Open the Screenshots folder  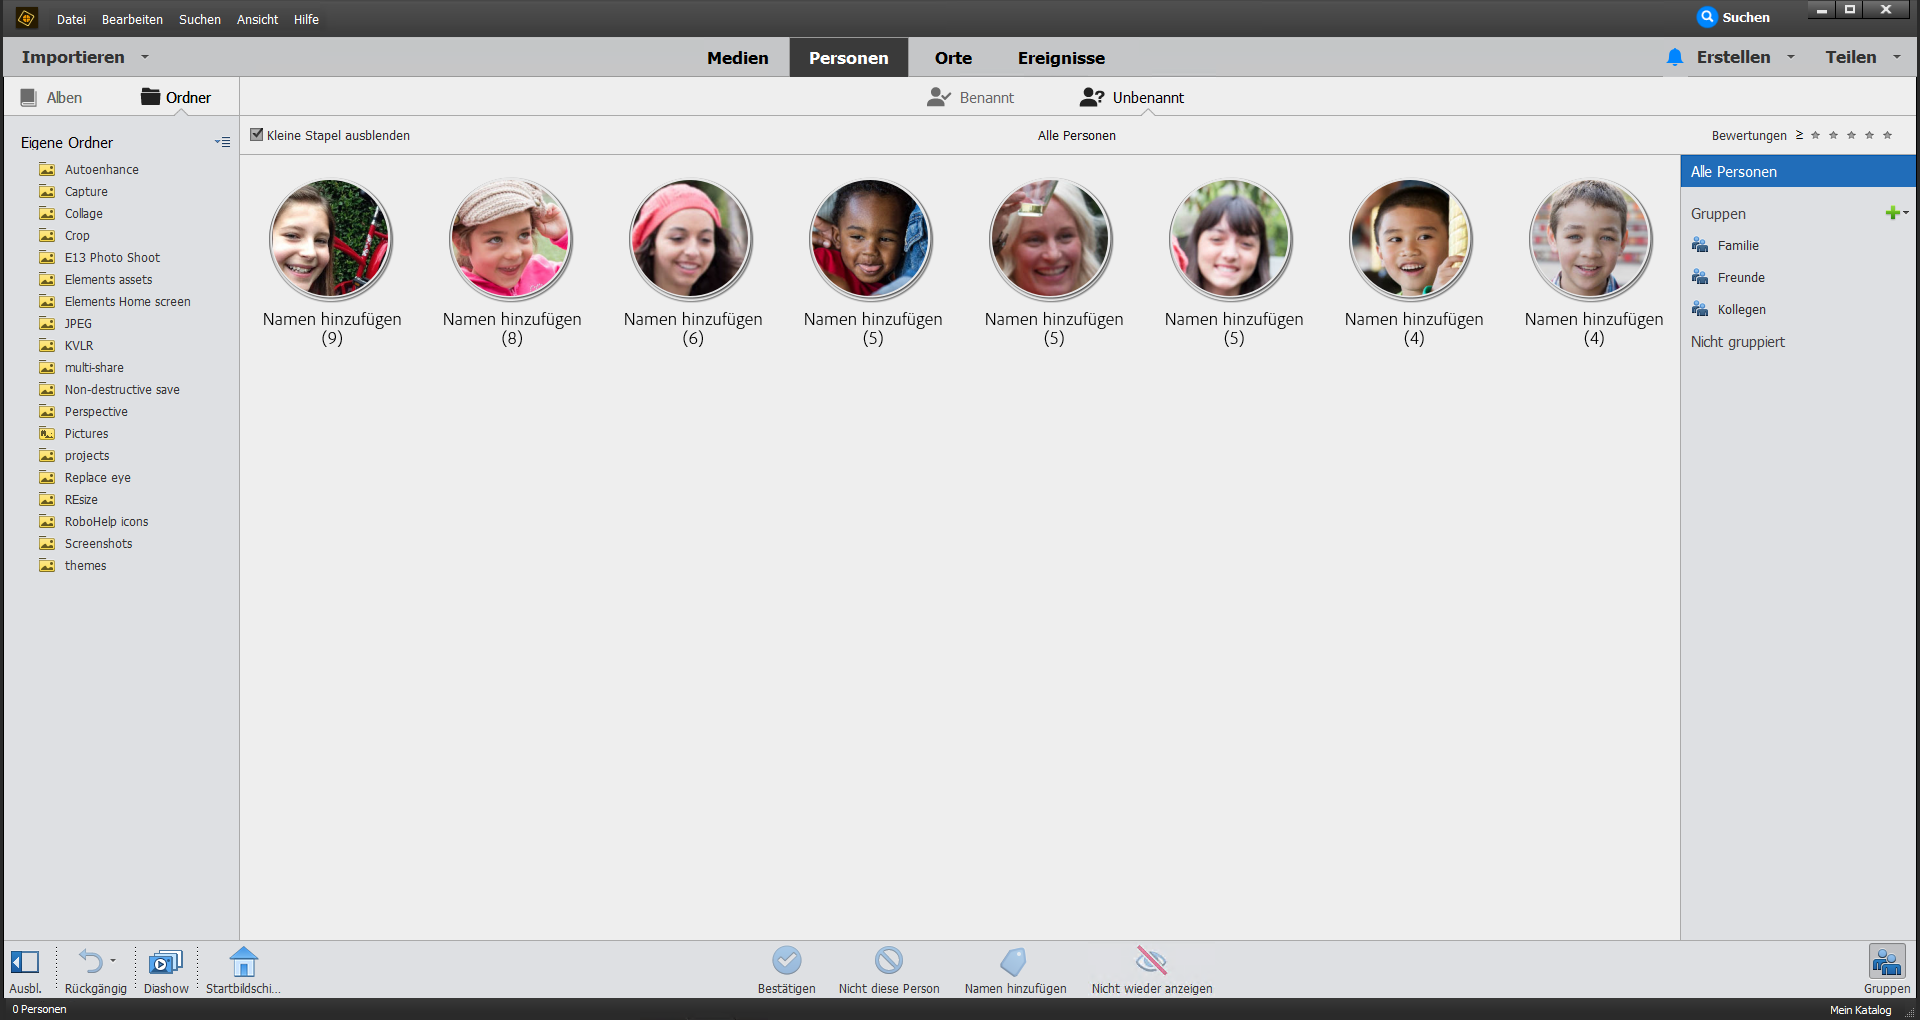(98, 544)
